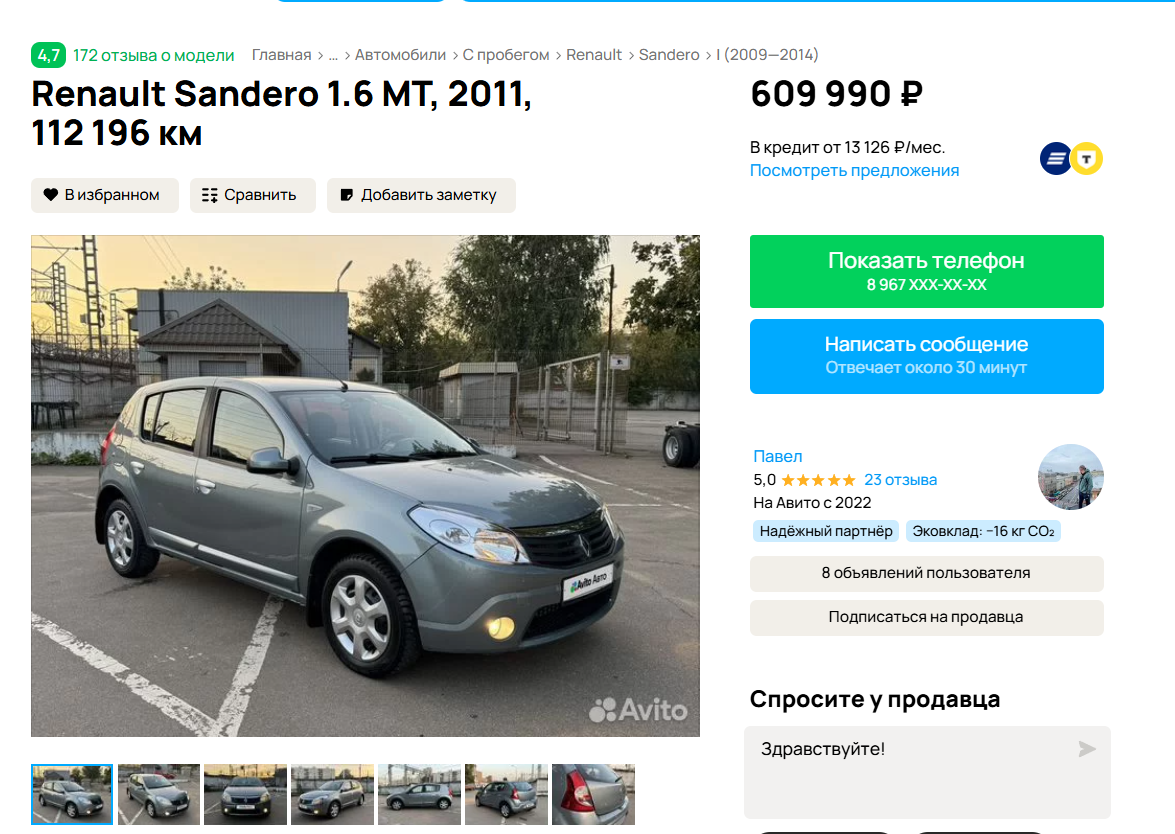
Task: Click the blue bank logo icon
Action: (1055, 158)
